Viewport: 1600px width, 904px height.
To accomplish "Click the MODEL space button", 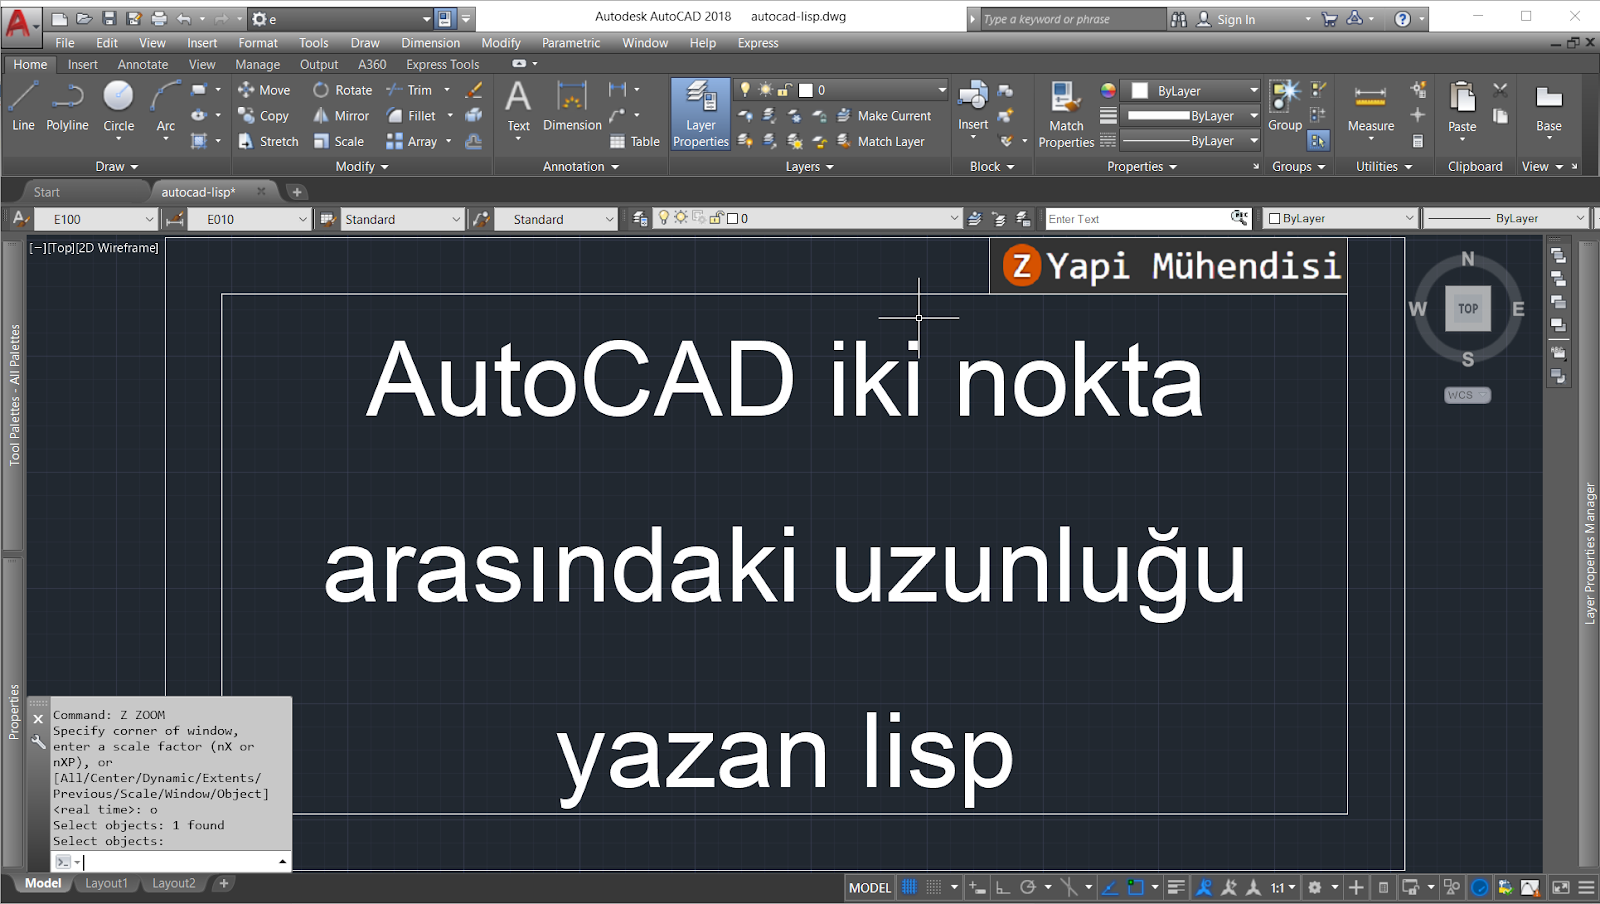I will (x=869, y=887).
